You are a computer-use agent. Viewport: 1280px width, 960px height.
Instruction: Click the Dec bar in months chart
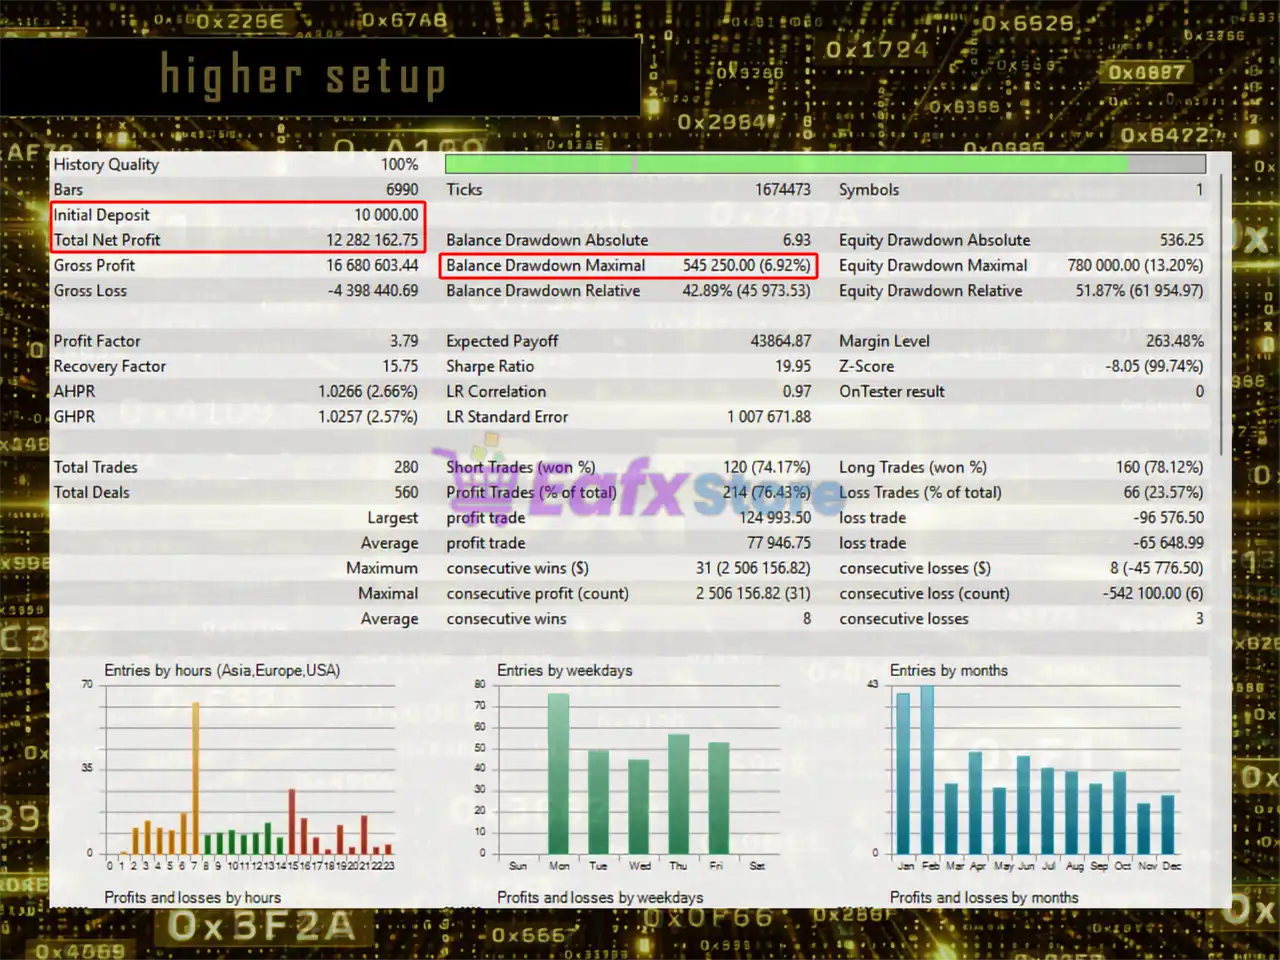pyautogui.click(x=1168, y=824)
